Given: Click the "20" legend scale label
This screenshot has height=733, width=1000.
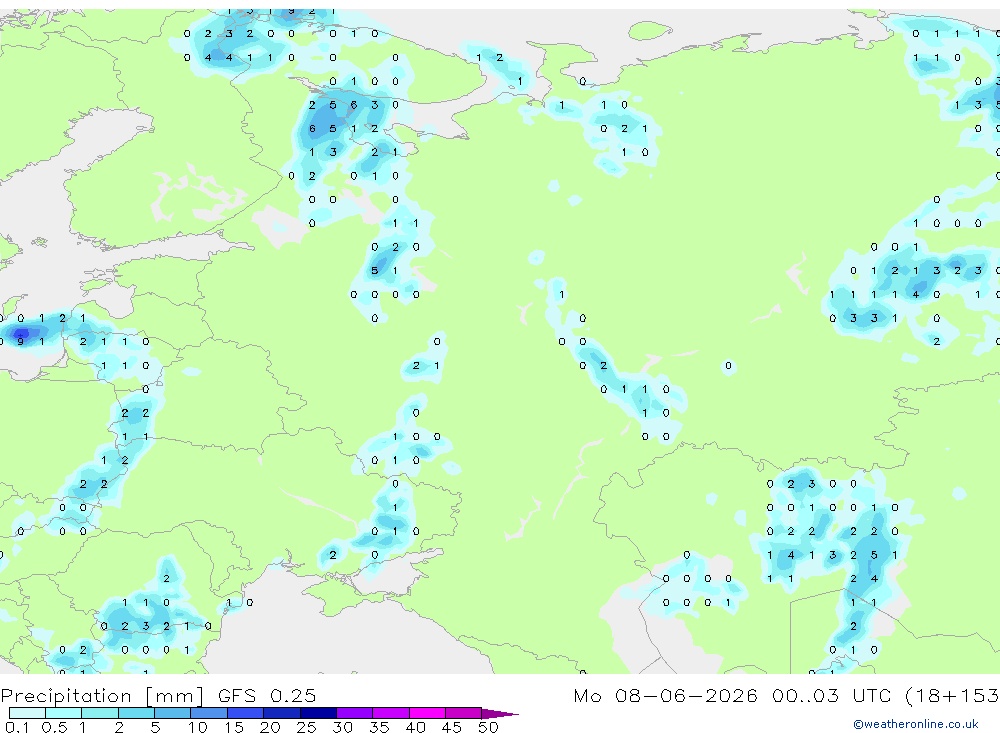Looking at the screenshot, I should (x=270, y=727).
